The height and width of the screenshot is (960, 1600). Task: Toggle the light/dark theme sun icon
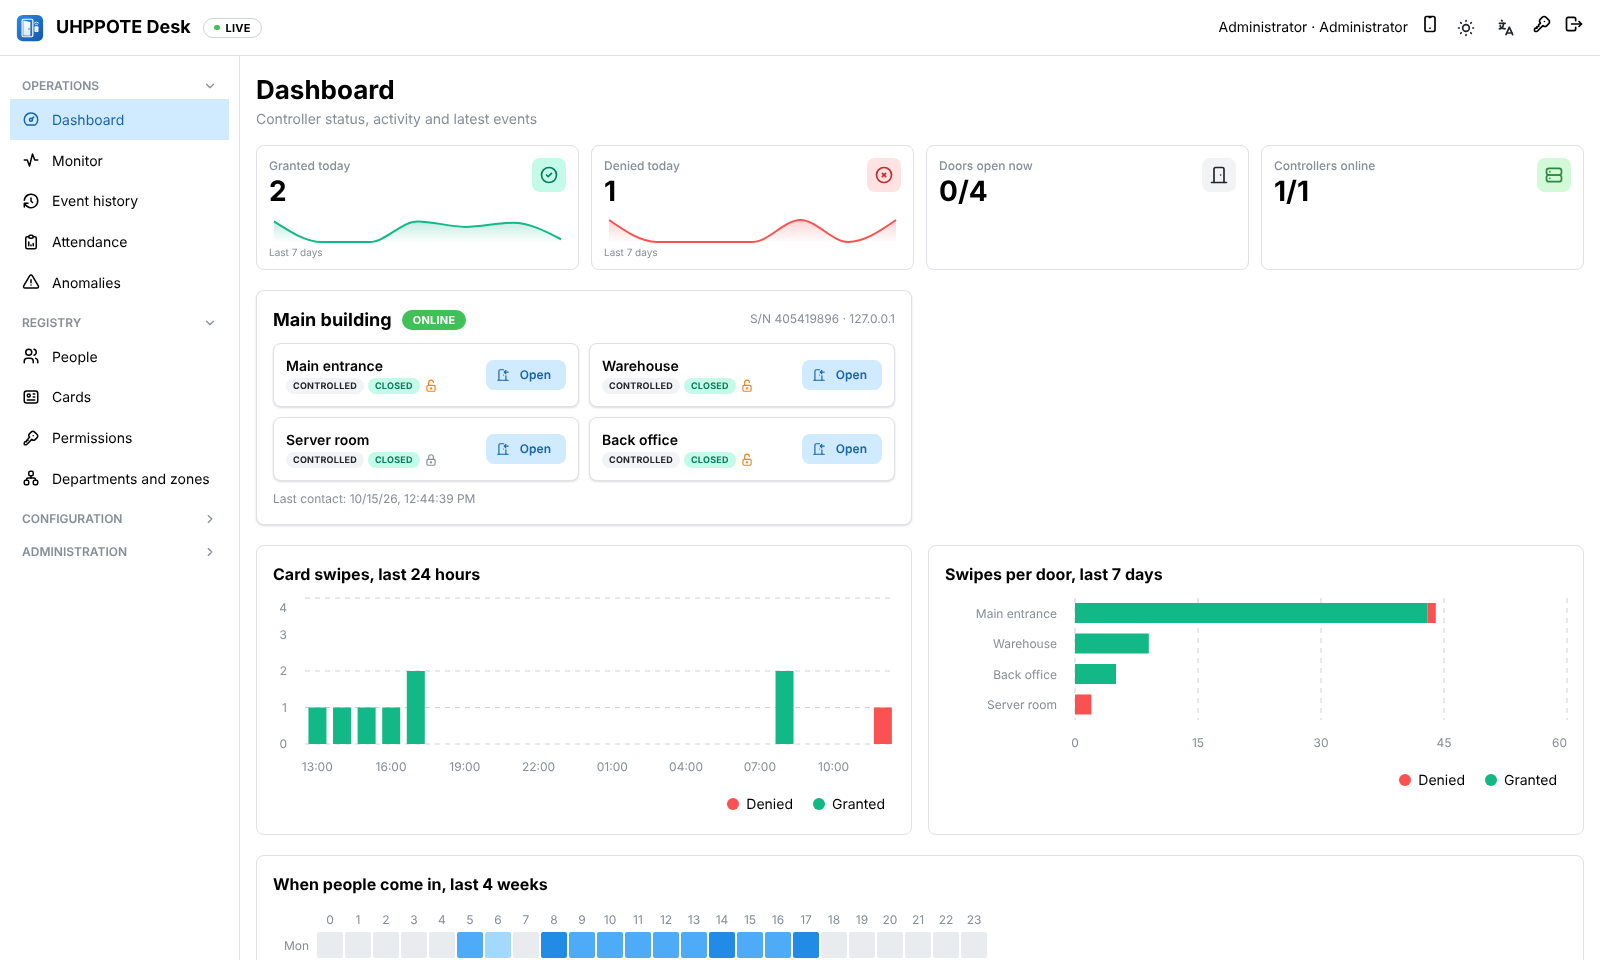[x=1466, y=28]
